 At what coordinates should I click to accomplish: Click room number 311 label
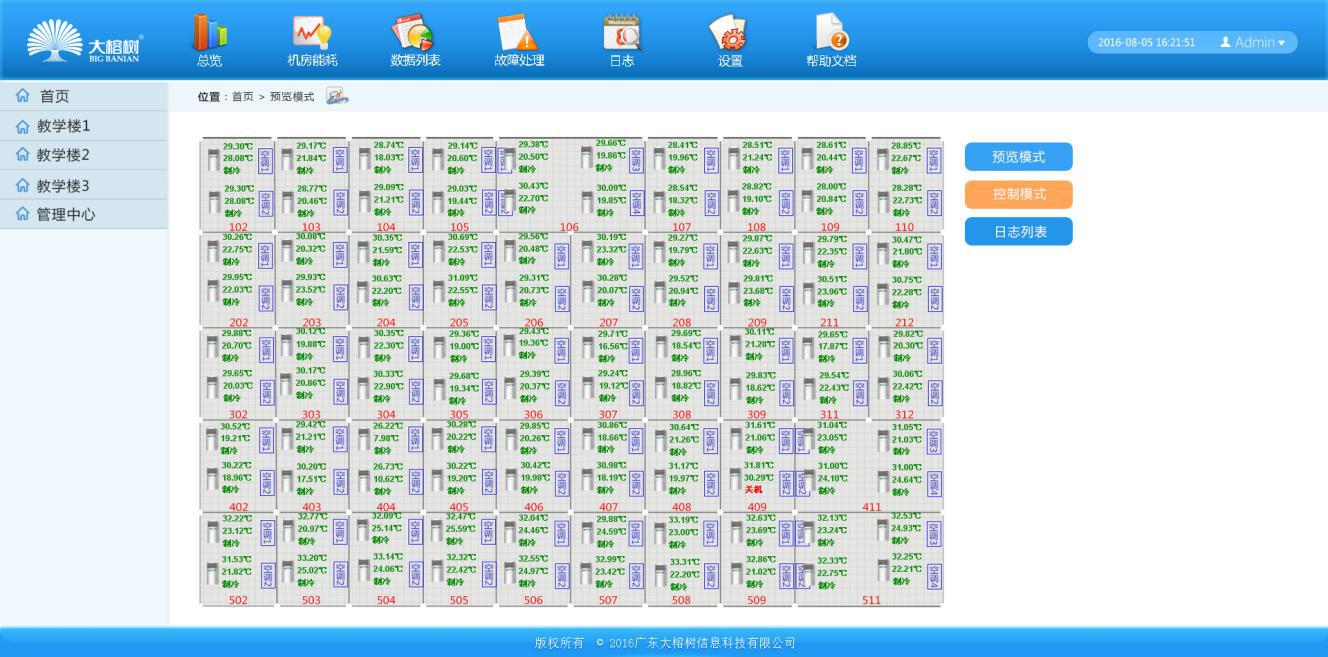click(830, 415)
